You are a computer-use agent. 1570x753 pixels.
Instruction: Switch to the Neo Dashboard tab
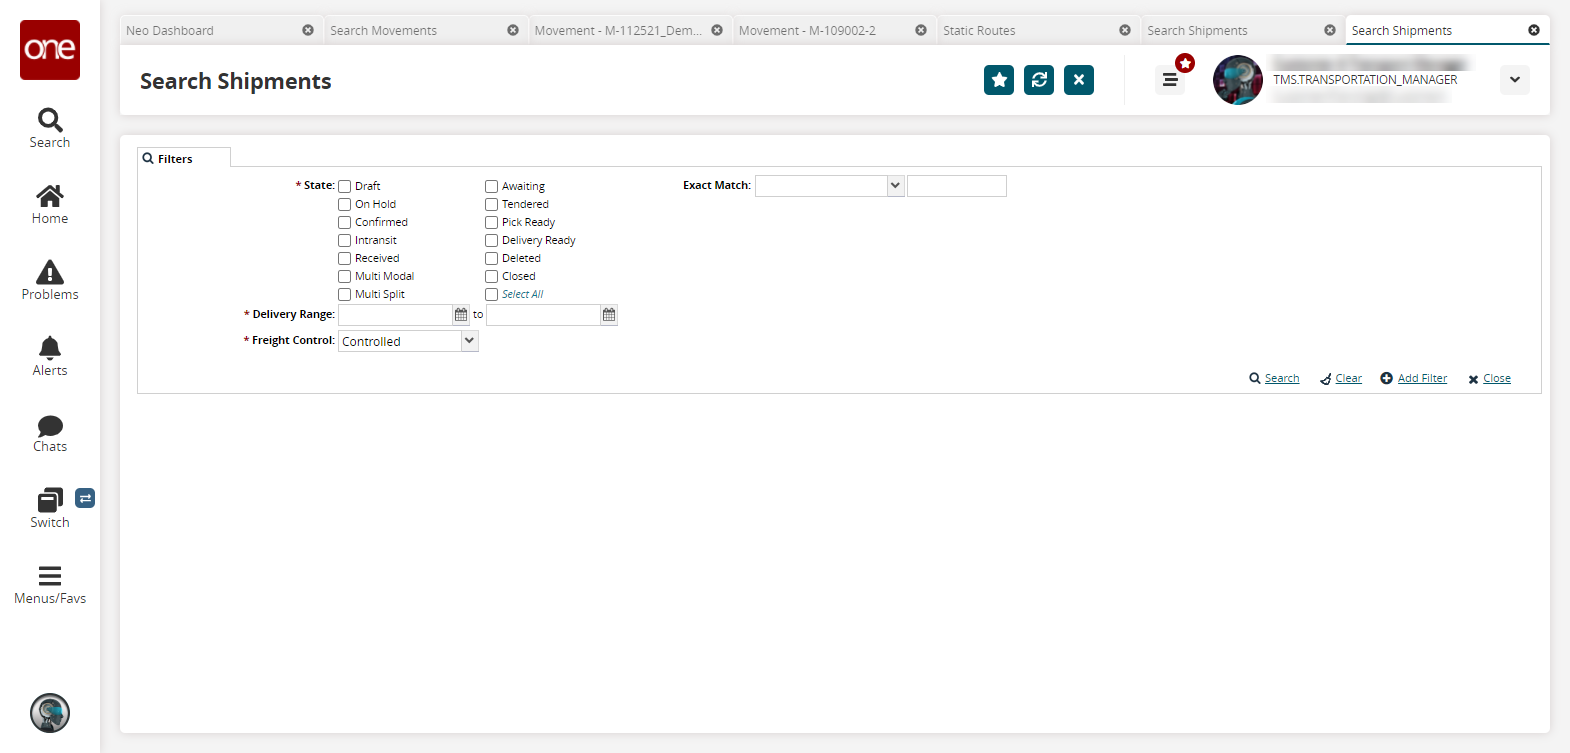pyautogui.click(x=170, y=31)
